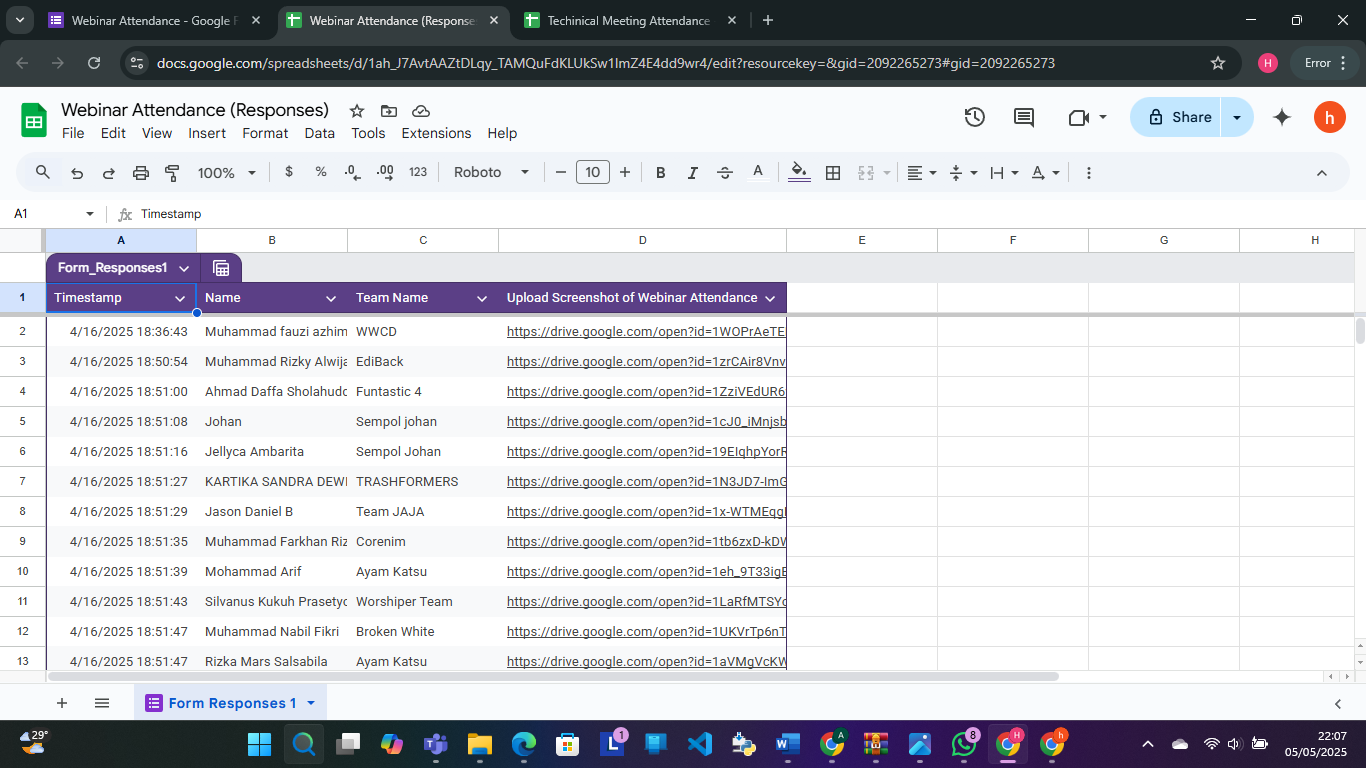Open the Data menu
Image resolution: width=1366 pixels, height=768 pixels.
tap(320, 133)
